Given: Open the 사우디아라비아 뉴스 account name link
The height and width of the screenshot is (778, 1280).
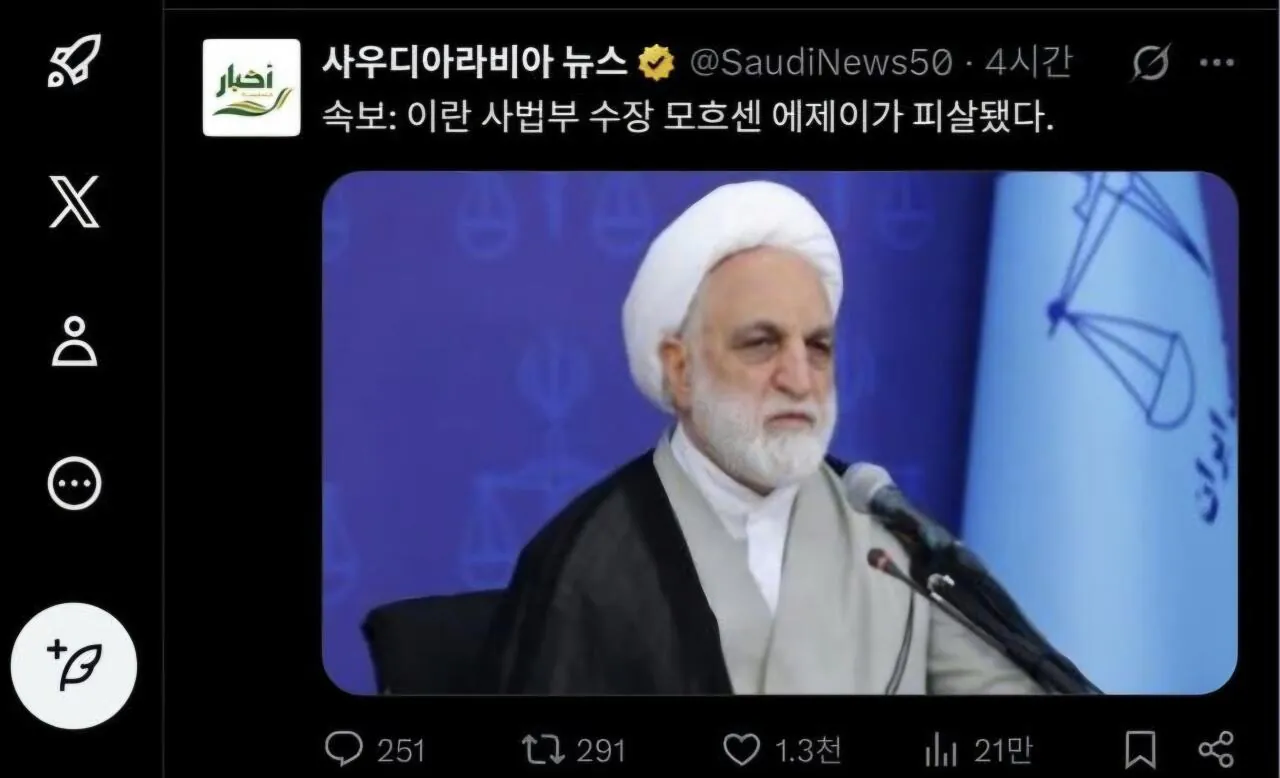Looking at the screenshot, I should pos(474,63).
